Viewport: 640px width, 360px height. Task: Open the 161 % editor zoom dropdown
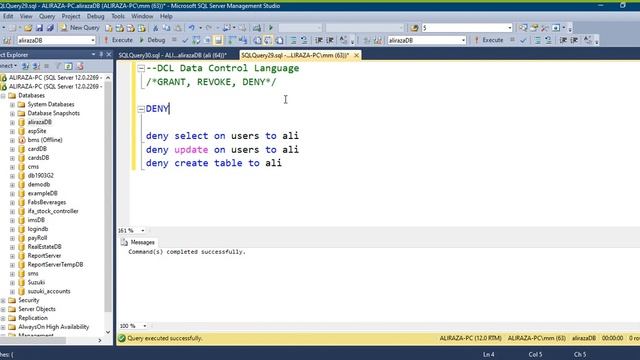click(x=142, y=231)
